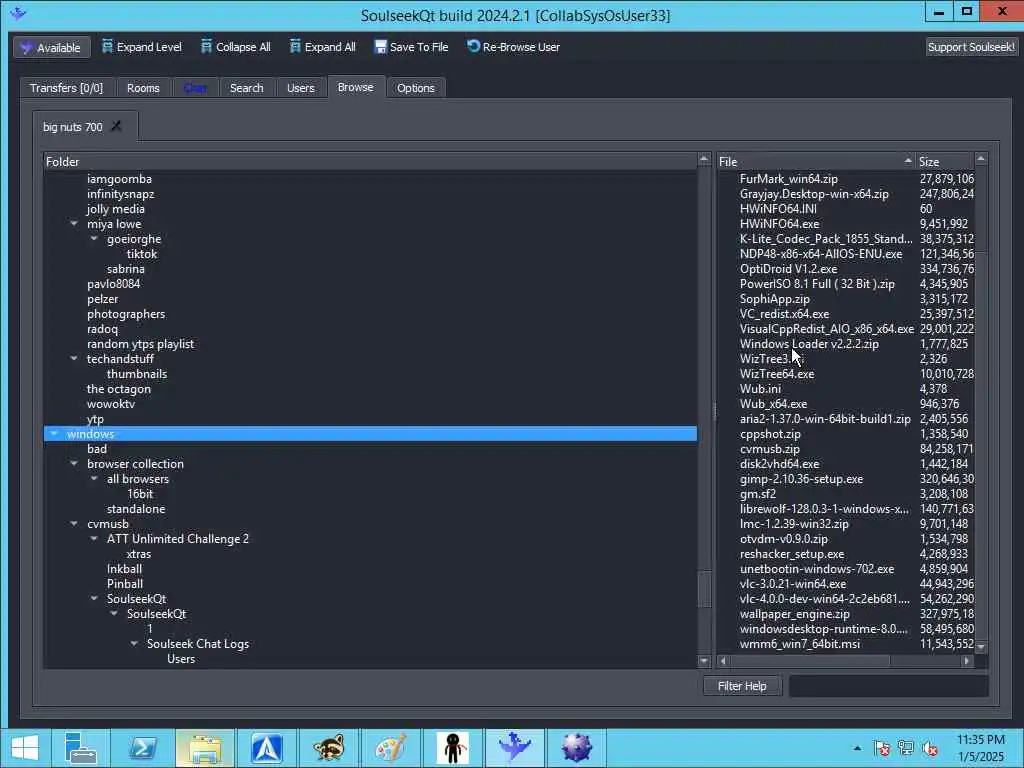Click the Save To File disk icon
Screen dimensions: 1024x768
[x=380, y=46]
